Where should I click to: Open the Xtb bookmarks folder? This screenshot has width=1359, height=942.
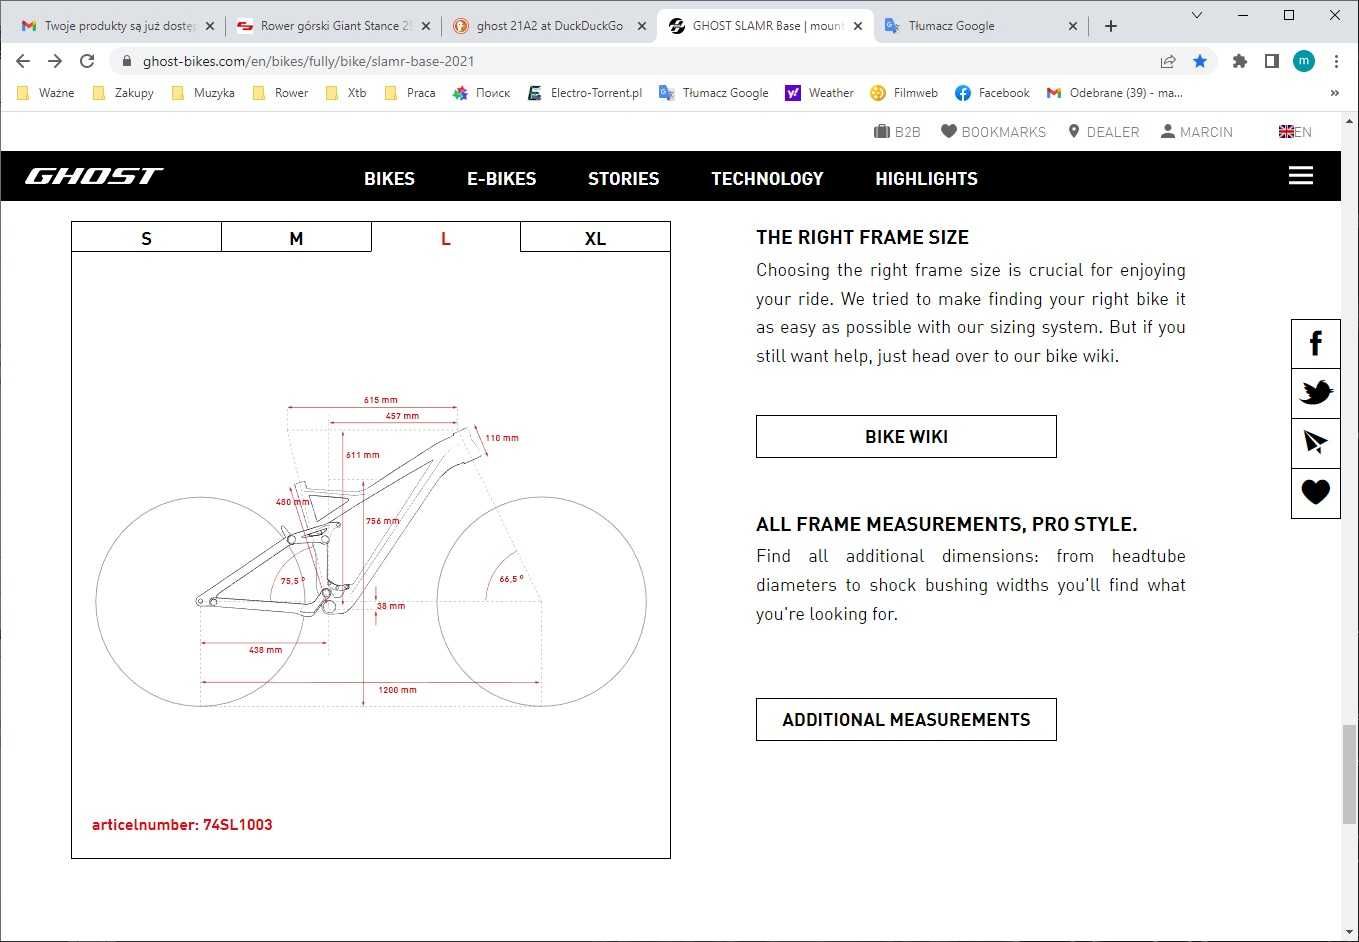(347, 93)
